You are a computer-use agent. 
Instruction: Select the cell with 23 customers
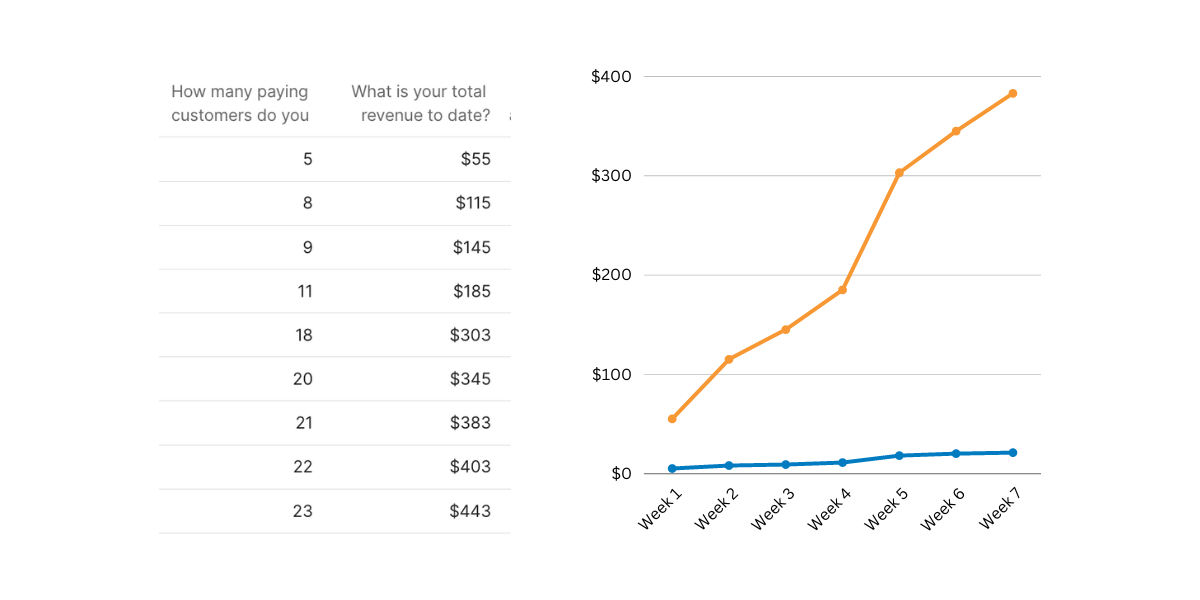[x=302, y=511]
